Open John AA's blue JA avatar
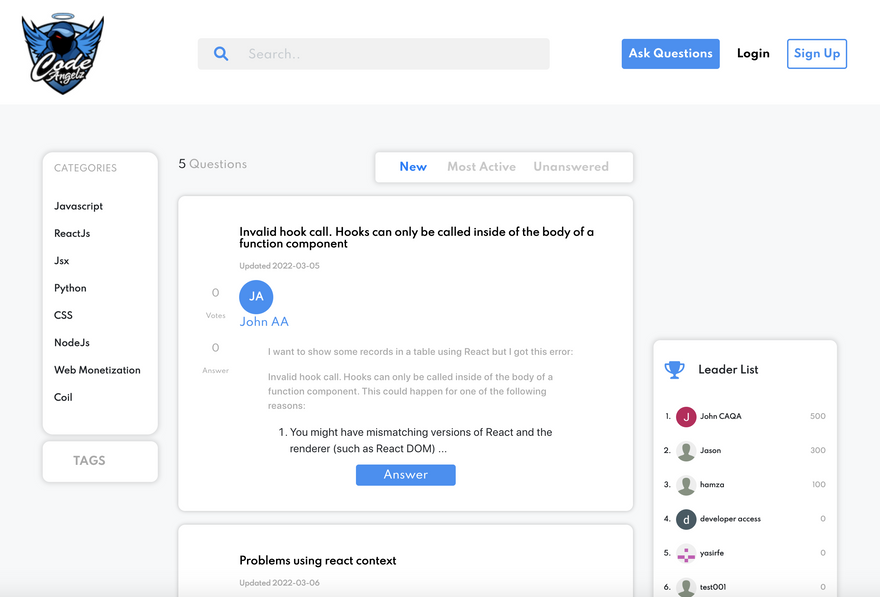The width and height of the screenshot is (880, 597). click(x=256, y=297)
